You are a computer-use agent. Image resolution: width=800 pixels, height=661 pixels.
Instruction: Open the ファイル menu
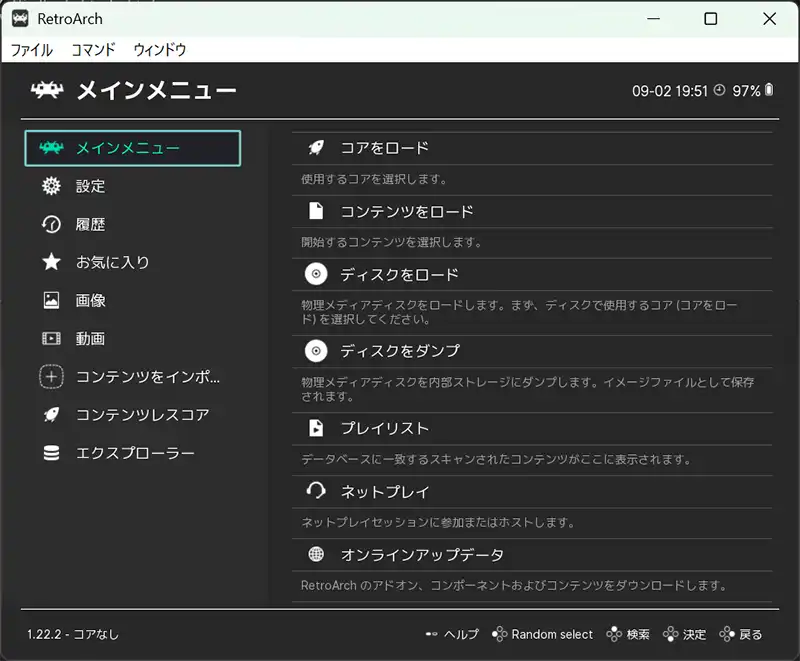(x=31, y=49)
